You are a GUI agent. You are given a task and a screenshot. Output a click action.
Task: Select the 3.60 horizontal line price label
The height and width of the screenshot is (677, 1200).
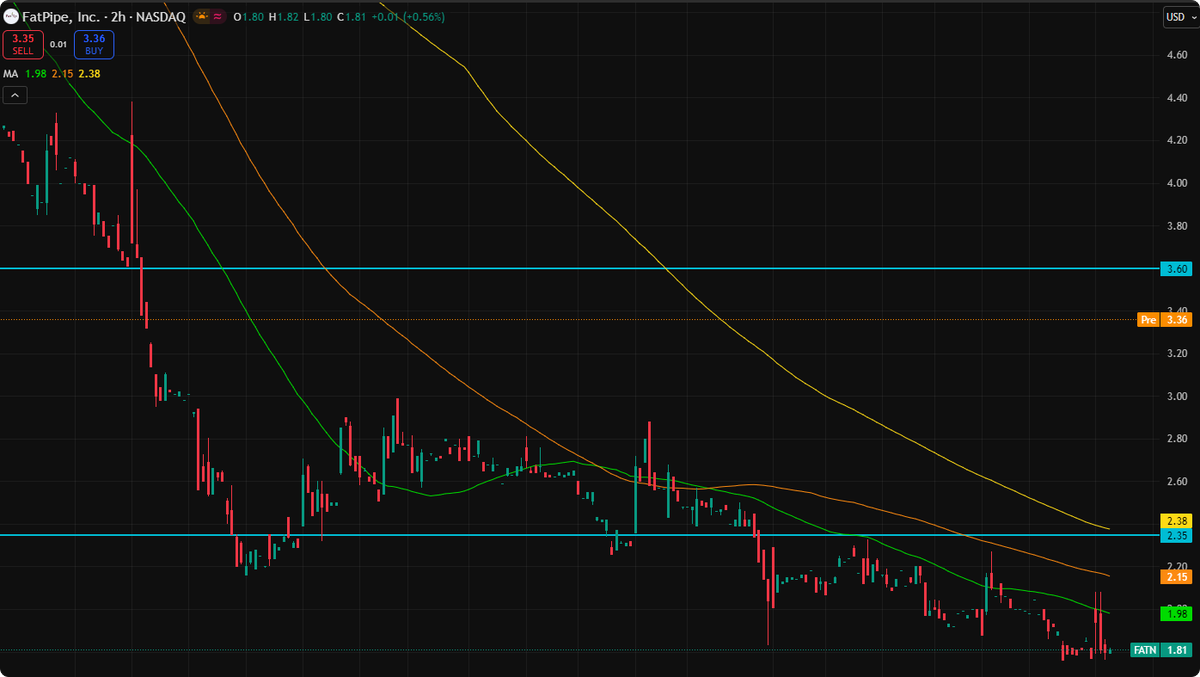point(1177,269)
